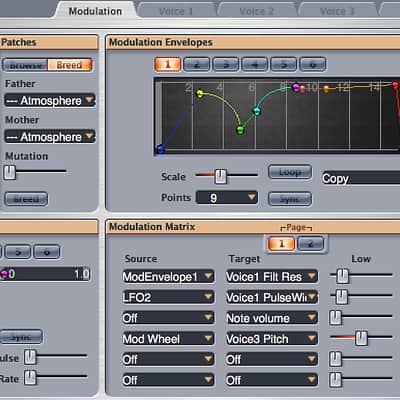Image resolution: width=400 pixels, height=400 pixels.
Task: Switch to Modulation Matrix page 1
Action: point(281,244)
